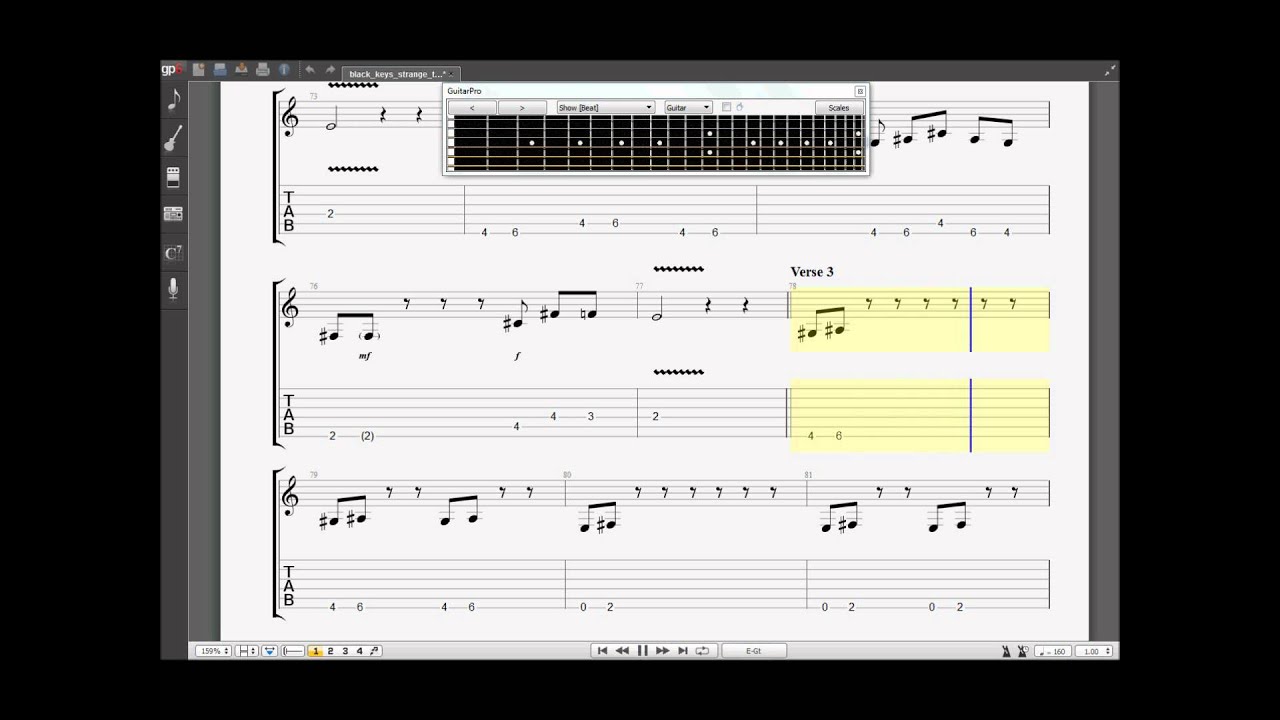The image size is (1280, 720).
Task: Jump to the start of the song
Action: pos(602,651)
